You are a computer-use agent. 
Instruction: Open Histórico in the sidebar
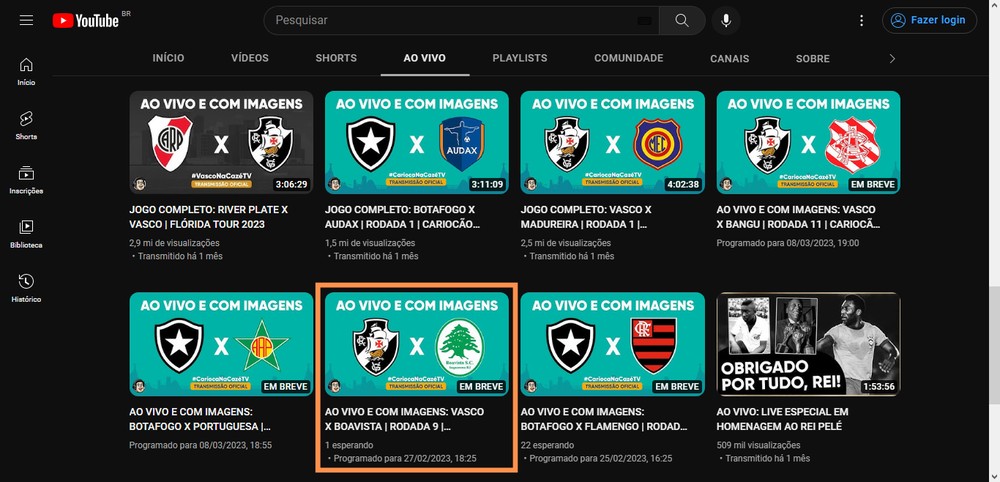coord(26,289)
